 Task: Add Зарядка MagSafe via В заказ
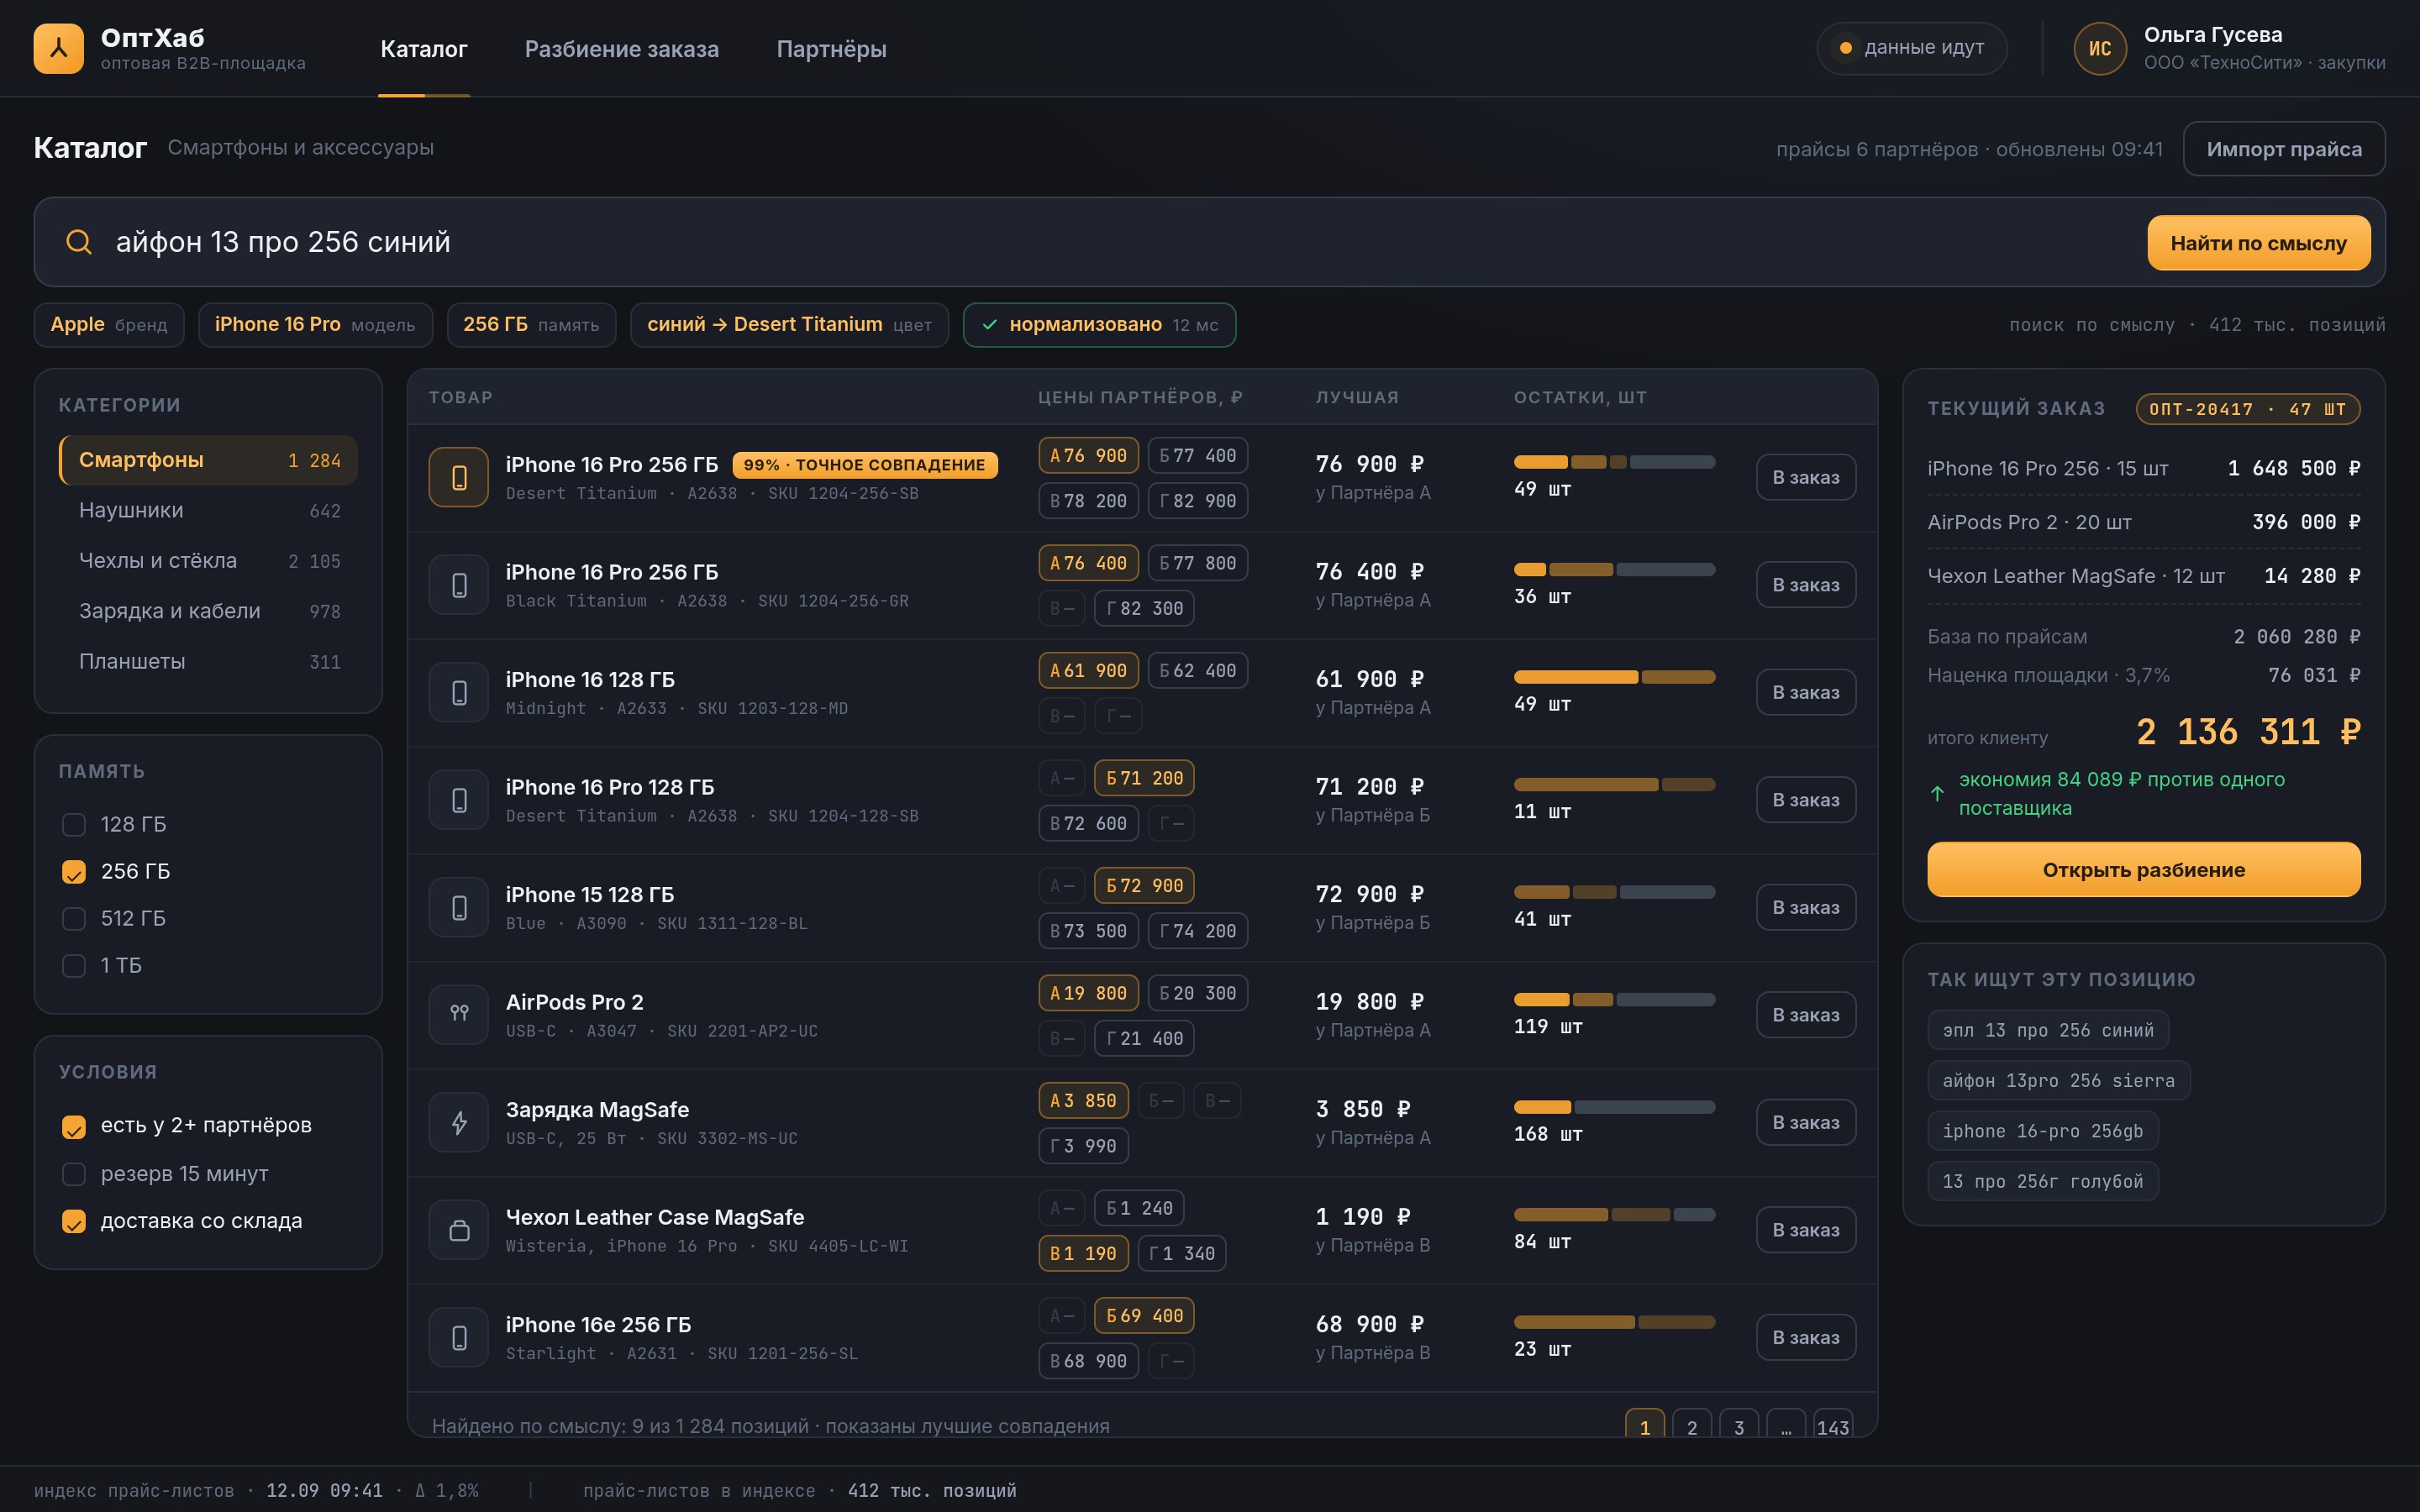click(x=1806, y=1122)
